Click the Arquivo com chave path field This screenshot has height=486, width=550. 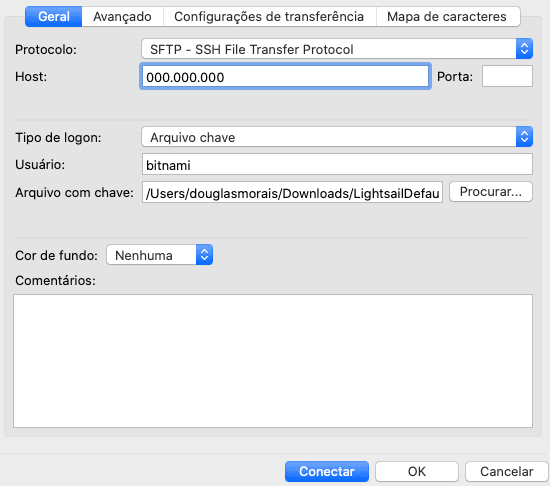[x=292, y=192]
